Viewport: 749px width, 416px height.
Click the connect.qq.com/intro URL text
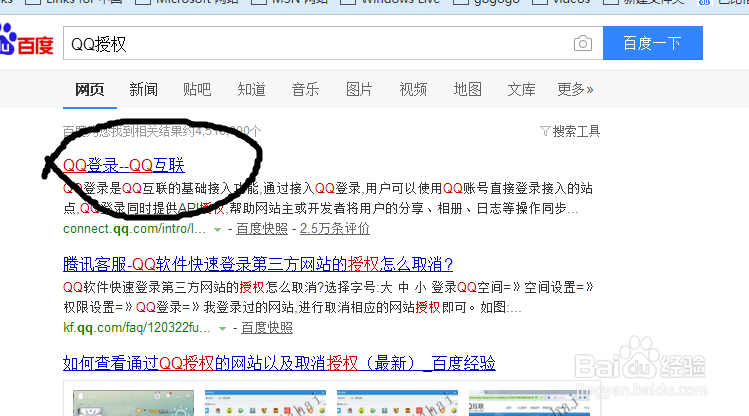pyautogui.click(x=134, y=229)
